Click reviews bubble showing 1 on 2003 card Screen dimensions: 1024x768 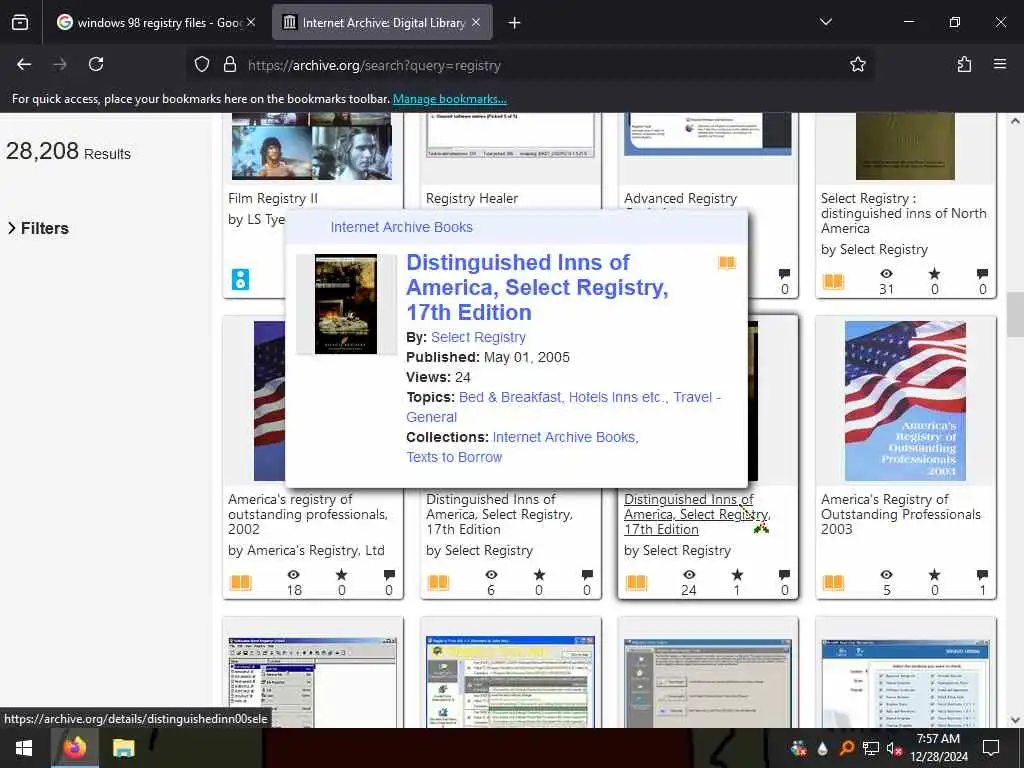click(x=982, y=575)
